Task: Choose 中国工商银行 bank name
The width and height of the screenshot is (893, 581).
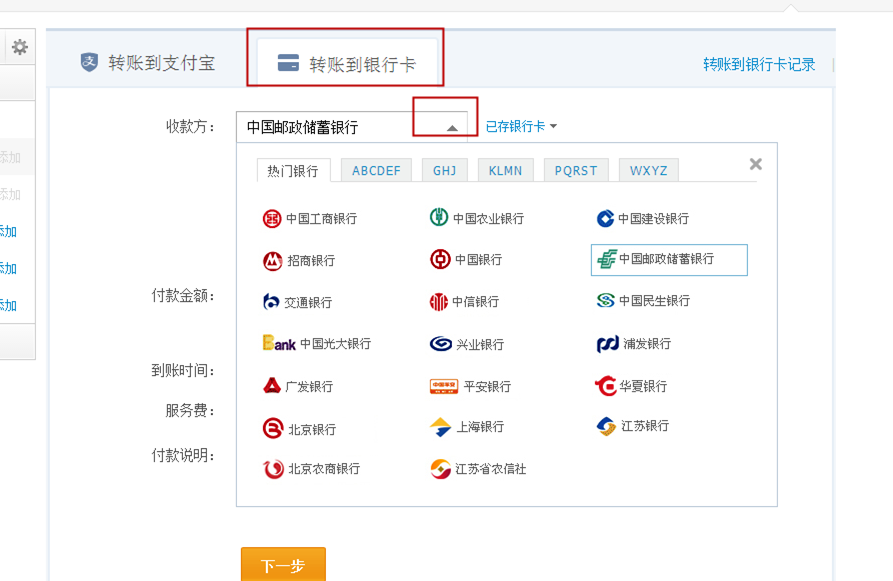Action: coord(321,219)
